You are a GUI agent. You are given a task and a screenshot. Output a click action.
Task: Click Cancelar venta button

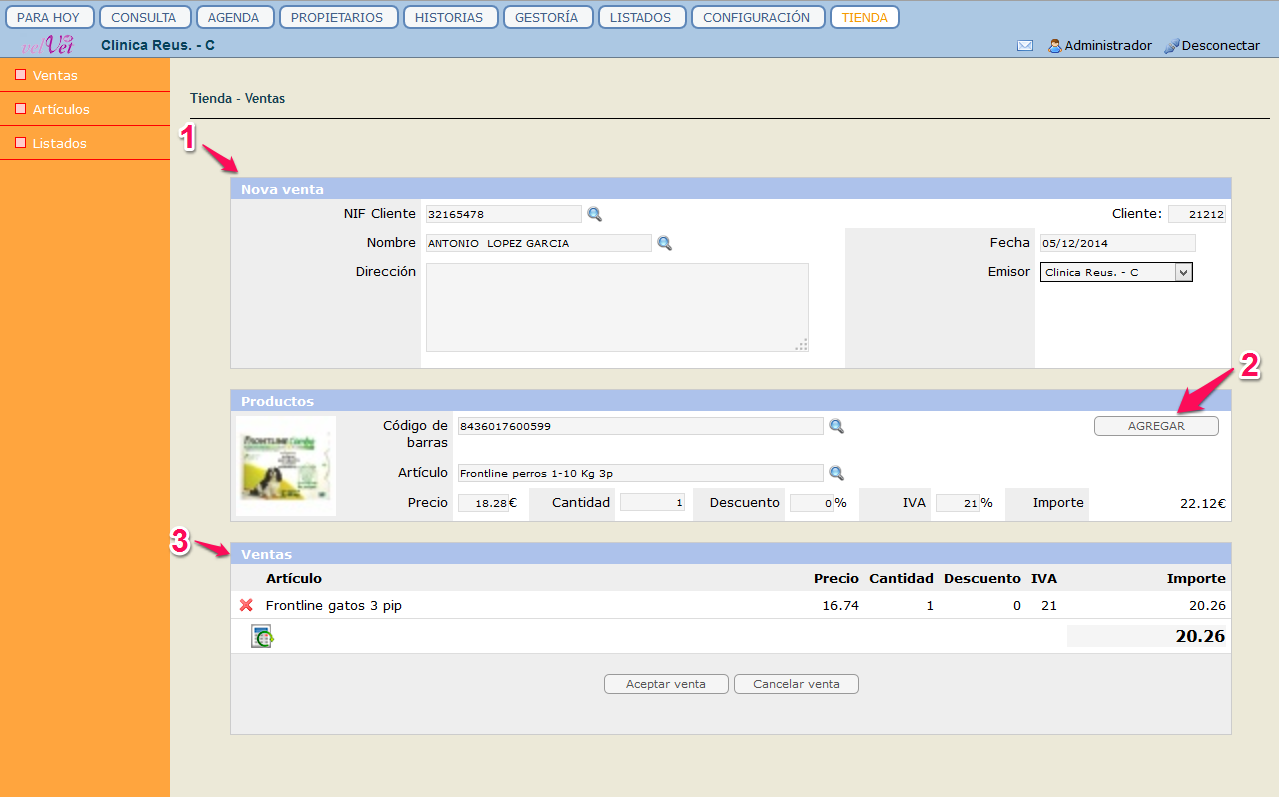[x=796, y=684]
